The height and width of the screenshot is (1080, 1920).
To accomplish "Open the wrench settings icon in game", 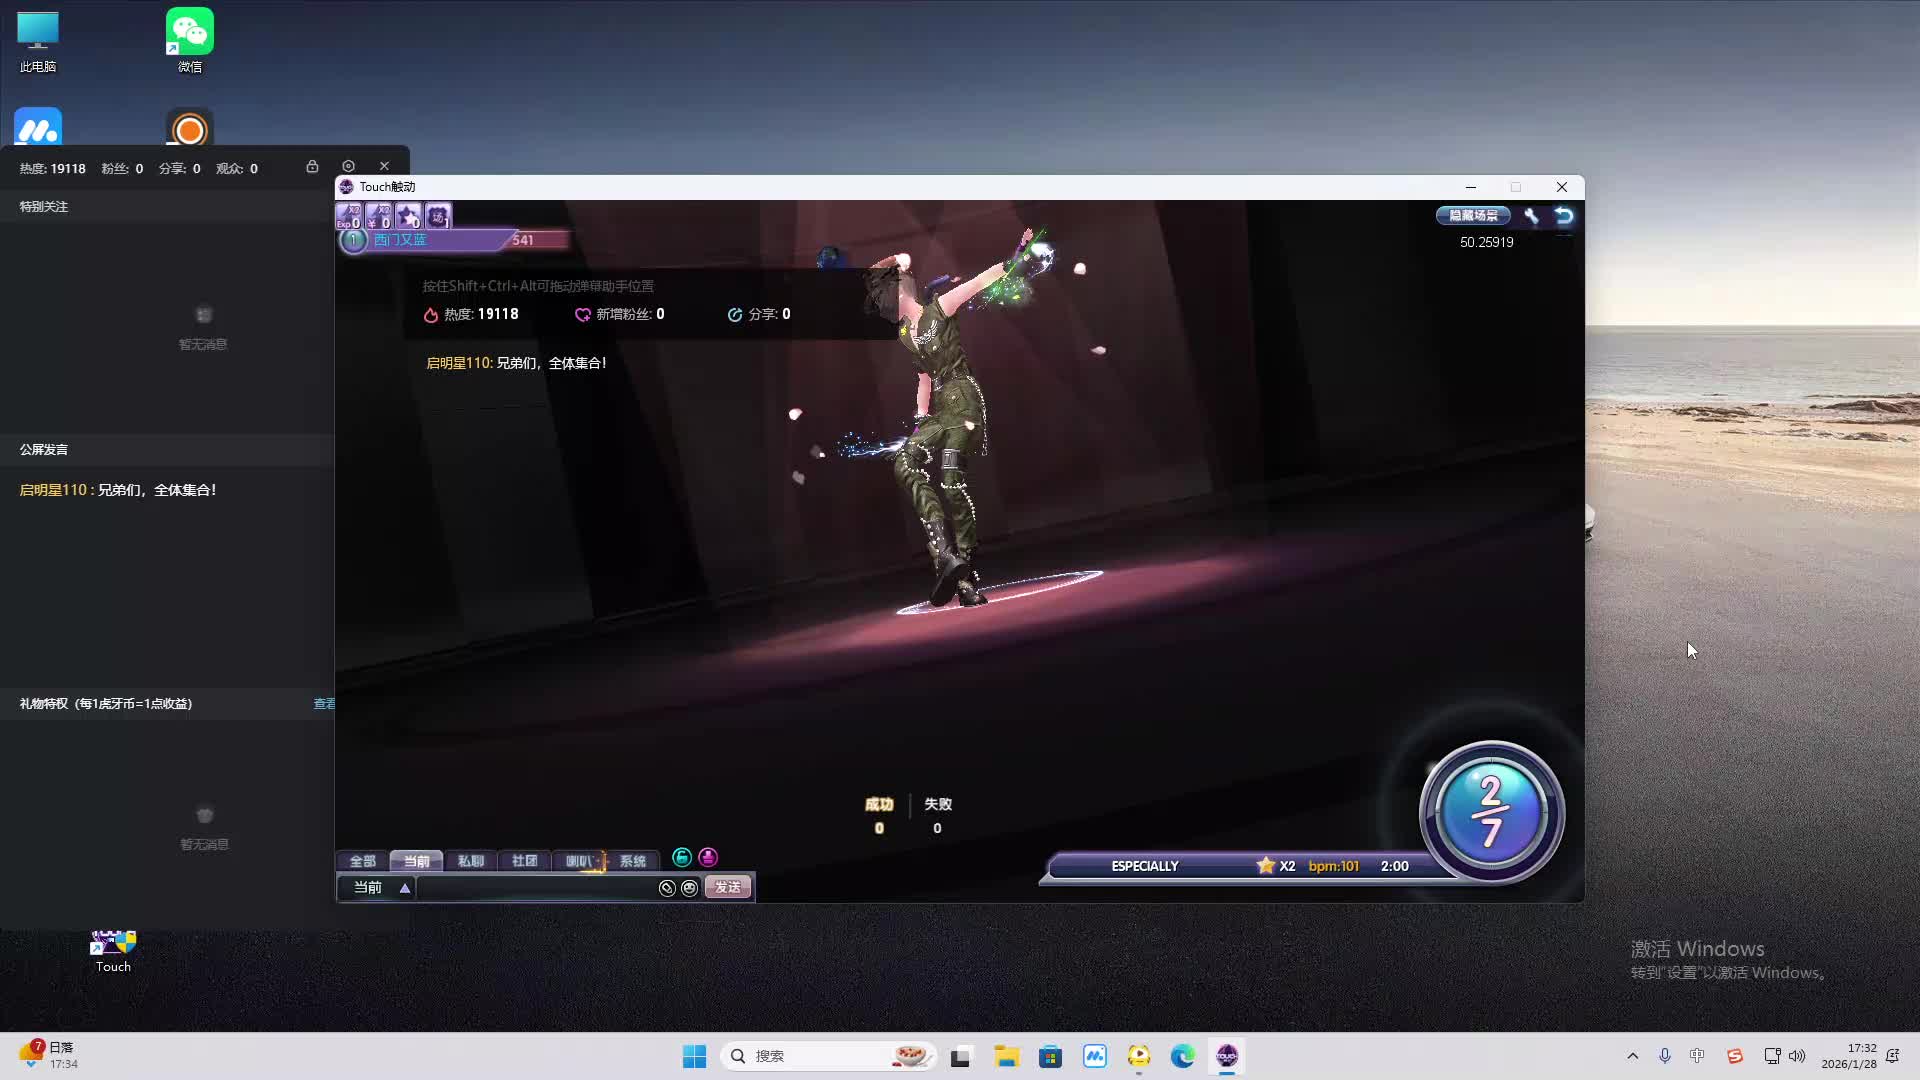I will tap(1531, 216).
